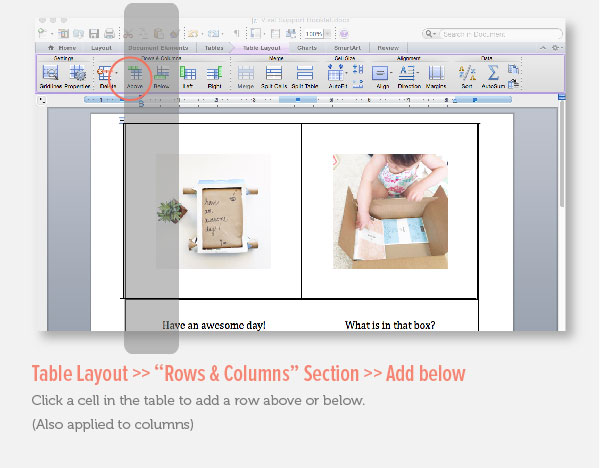Viewport: 600px width, 468px height.
Task: Open the Tables ribbon tab
Action: pos(214,48)
